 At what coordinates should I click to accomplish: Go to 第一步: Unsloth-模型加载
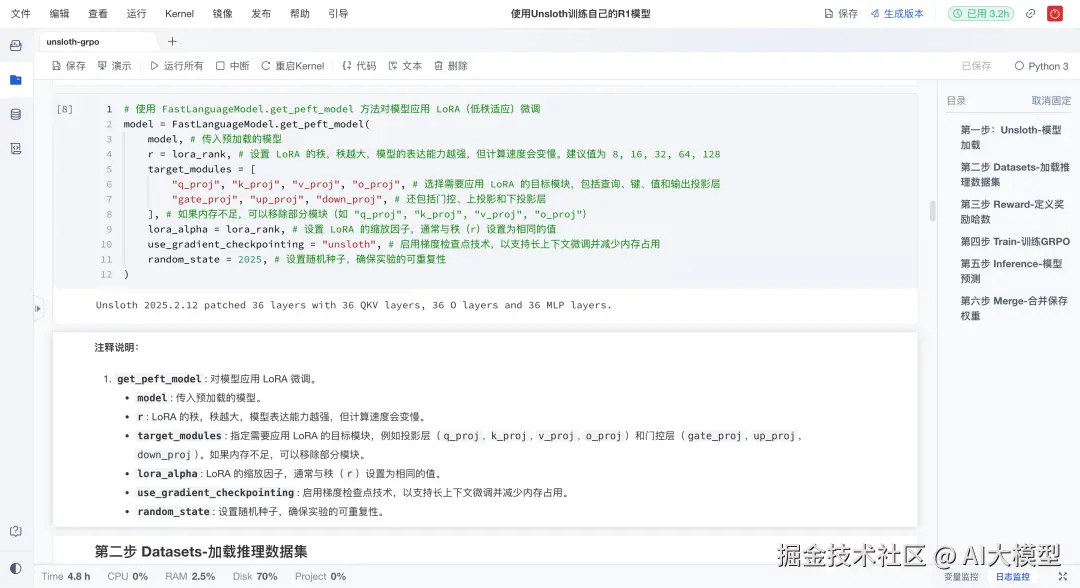(1010, 137)
